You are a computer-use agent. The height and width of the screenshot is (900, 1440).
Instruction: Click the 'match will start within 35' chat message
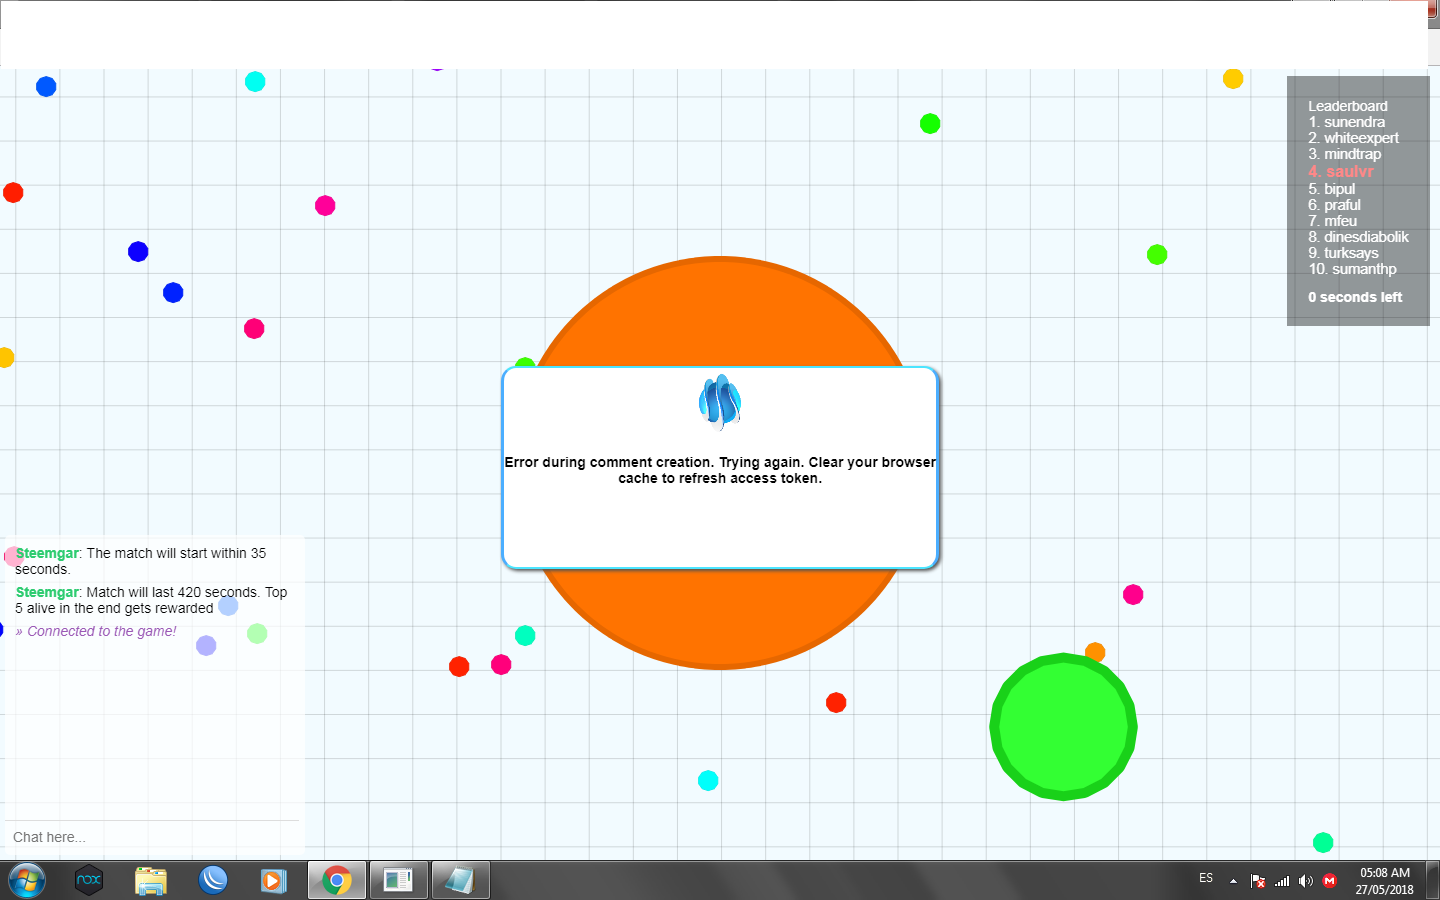141,561
